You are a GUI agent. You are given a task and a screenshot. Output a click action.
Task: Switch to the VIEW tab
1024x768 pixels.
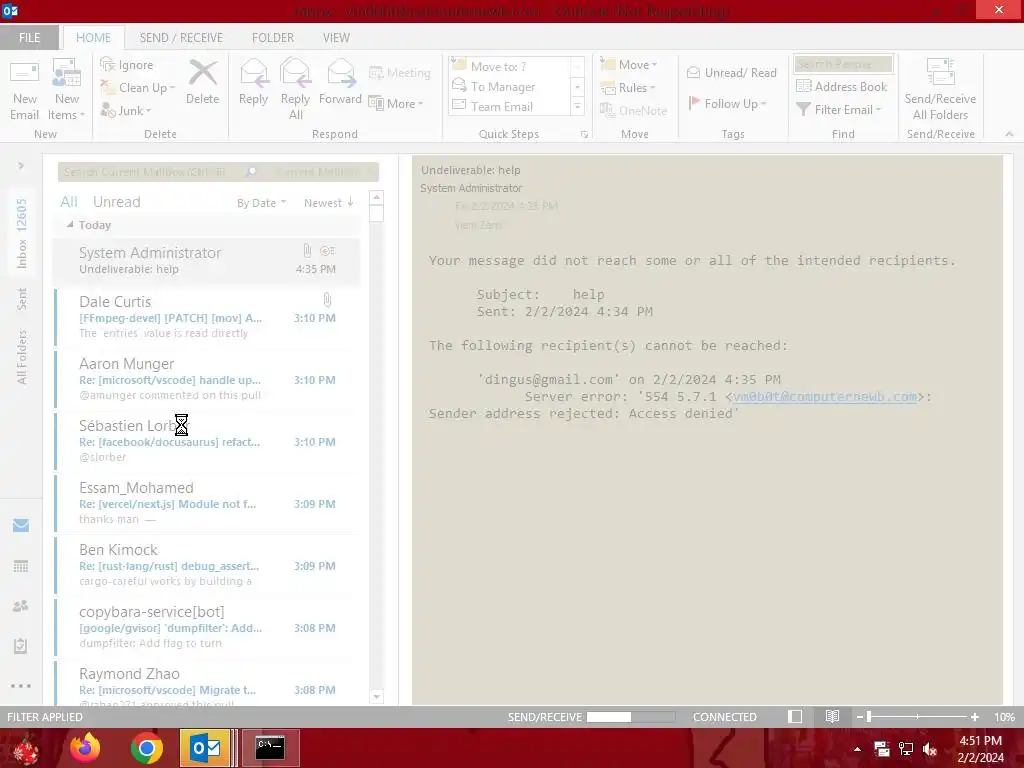click(336, 38)
